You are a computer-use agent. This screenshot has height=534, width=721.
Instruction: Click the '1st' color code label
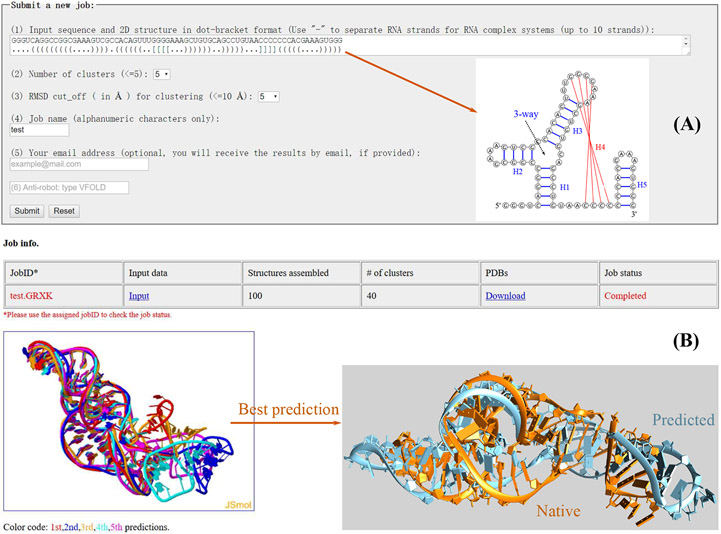pos(56,527)
